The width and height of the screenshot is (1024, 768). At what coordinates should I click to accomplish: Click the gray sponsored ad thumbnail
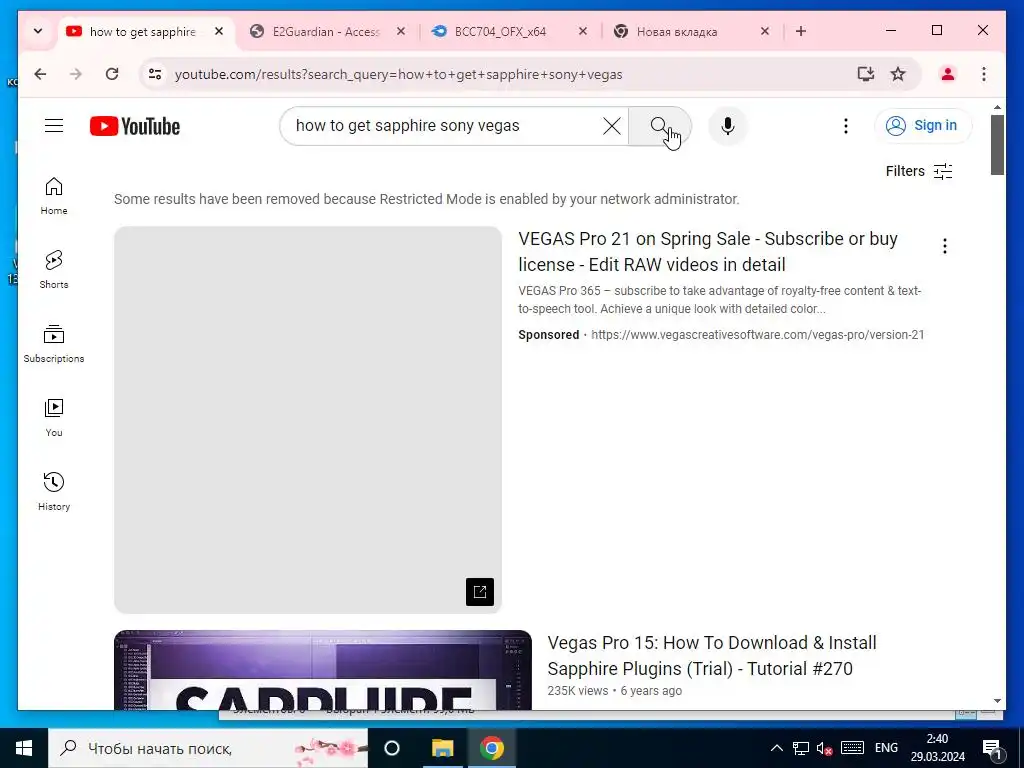coord(308,419)
